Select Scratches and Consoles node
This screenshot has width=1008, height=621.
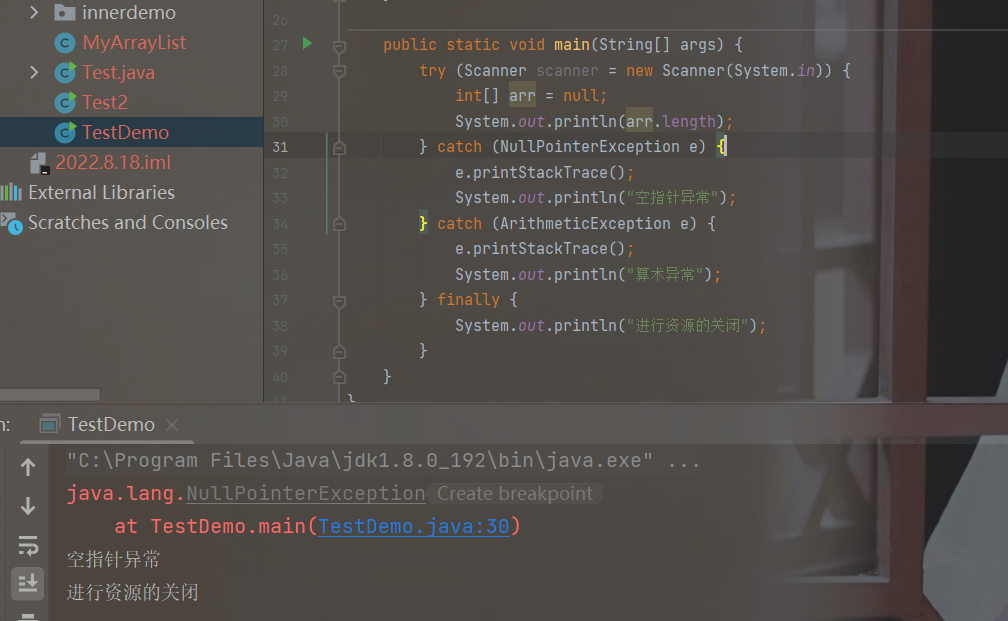[x=128, y=222]
